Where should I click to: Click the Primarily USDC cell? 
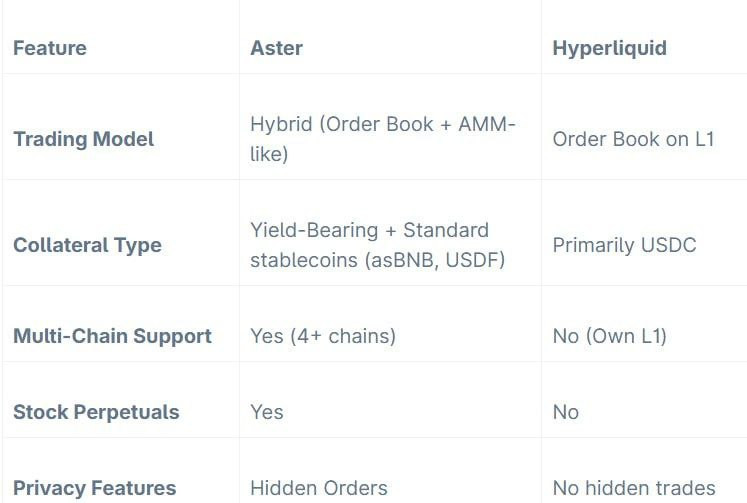pos(624,245)
